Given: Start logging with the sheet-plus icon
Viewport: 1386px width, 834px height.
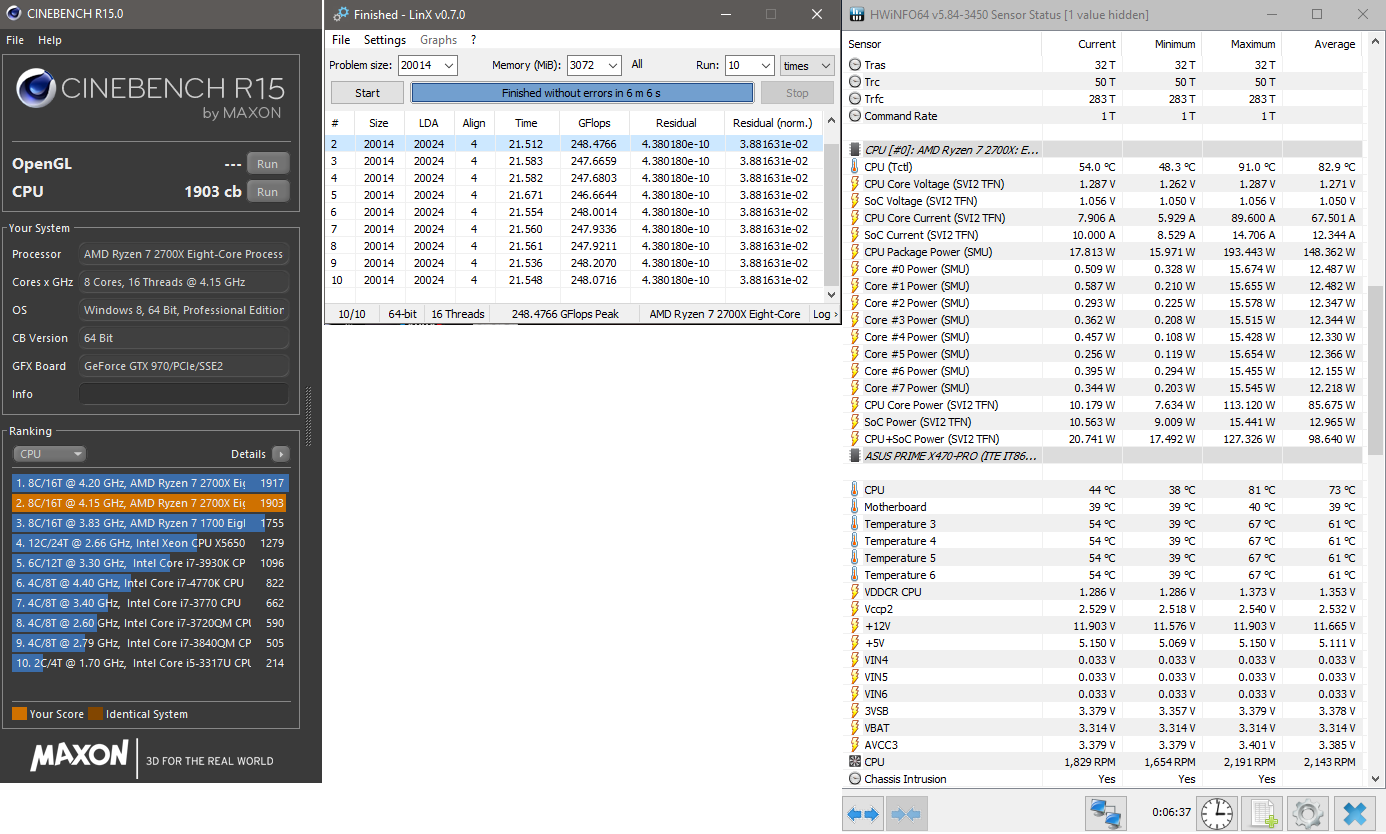Looking at the screenshot, I should pyautogui.click(x=1264, y=813).
